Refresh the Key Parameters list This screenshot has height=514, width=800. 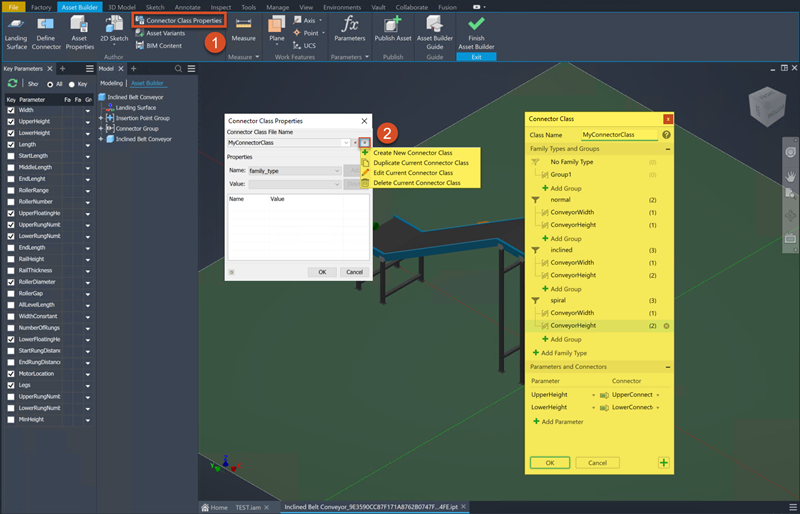click(12, 83)
